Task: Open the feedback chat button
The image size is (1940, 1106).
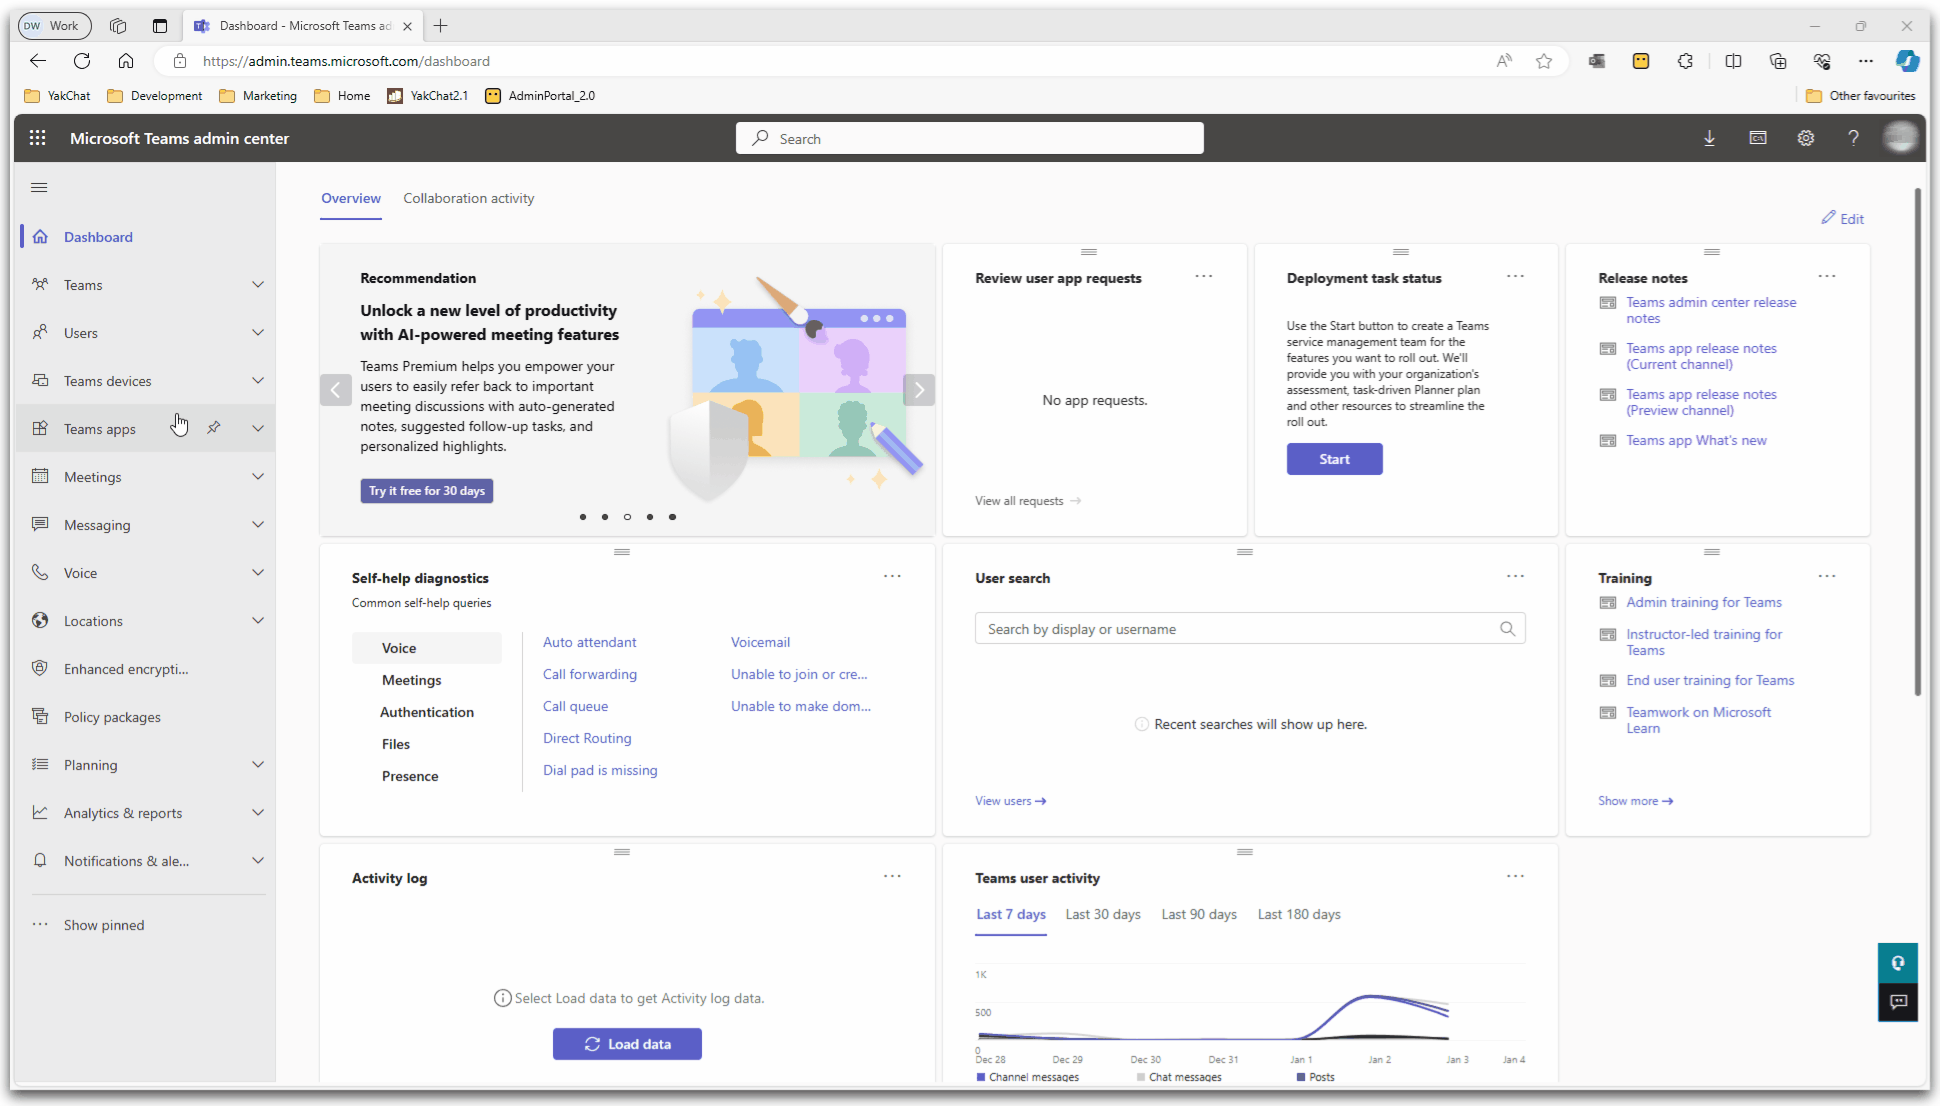Action: (x=1897, y=1001)
